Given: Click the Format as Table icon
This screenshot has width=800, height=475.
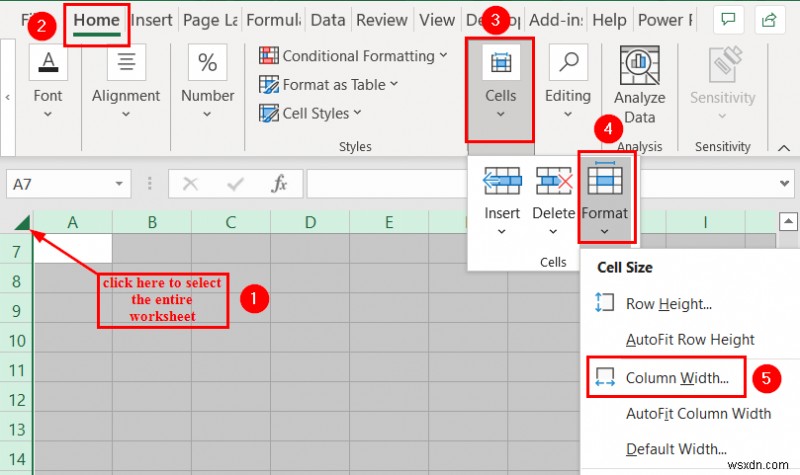Looking at the screenshot, I should click(268, 84).
